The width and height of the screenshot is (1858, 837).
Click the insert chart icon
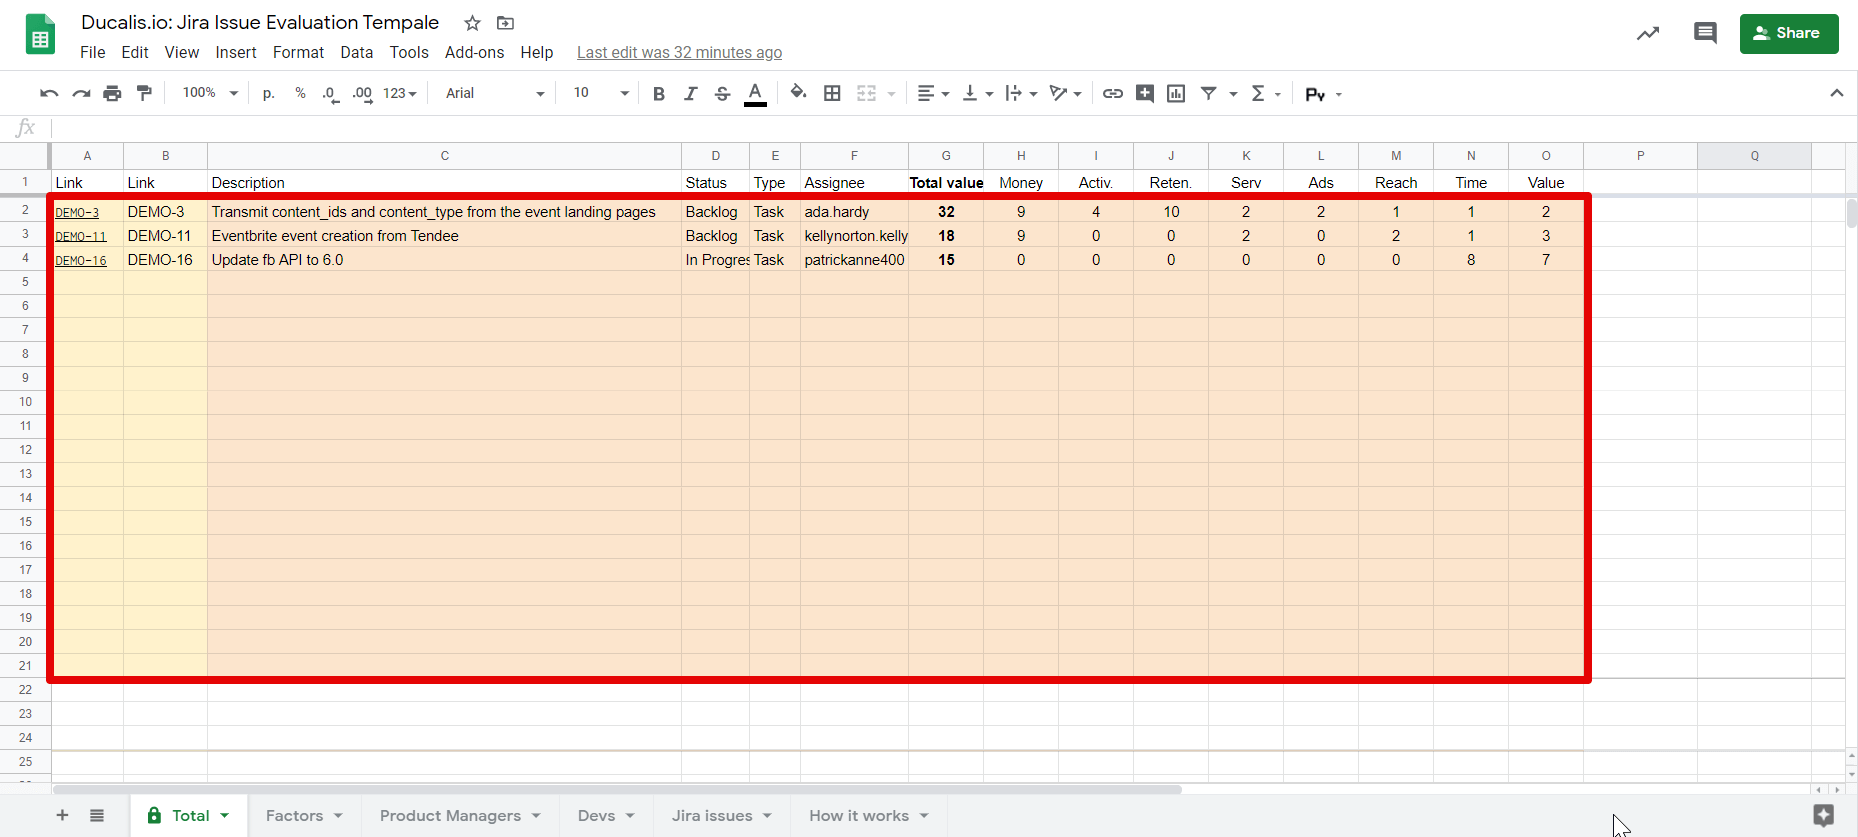[x=1176, y=93]
